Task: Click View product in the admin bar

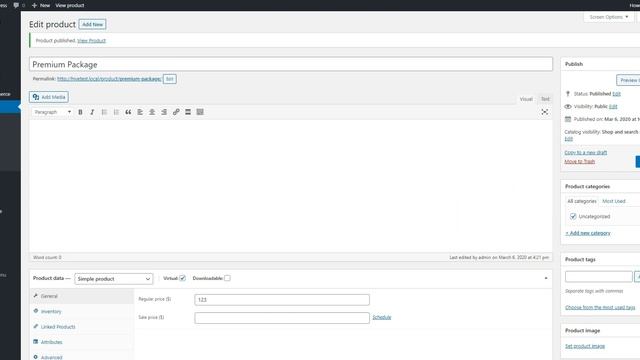Action: click(x=70, y=5)
